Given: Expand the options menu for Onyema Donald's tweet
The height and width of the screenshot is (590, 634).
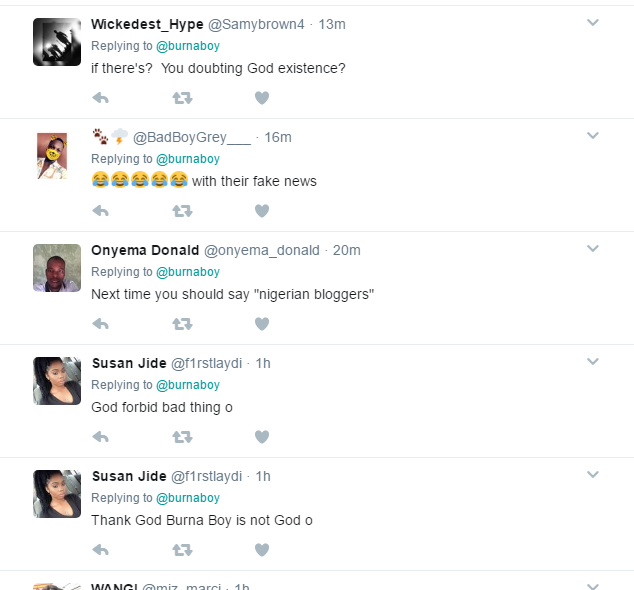Looking at the screenshot, I should pyautogui.click(x=592, y=248).
